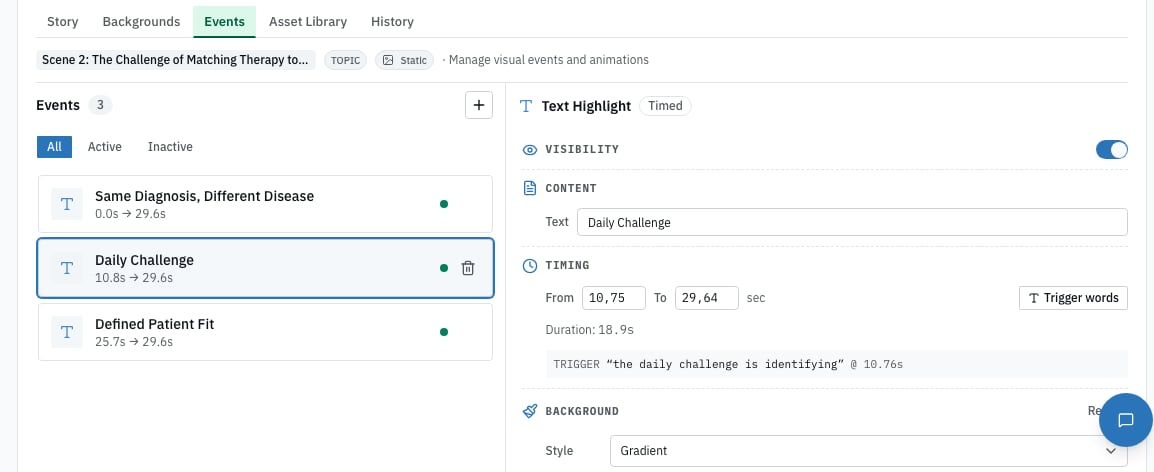1154x472 pixels.
Task: Click the paintbrush icon beside BACKGROUND
Action: (530, 411)
